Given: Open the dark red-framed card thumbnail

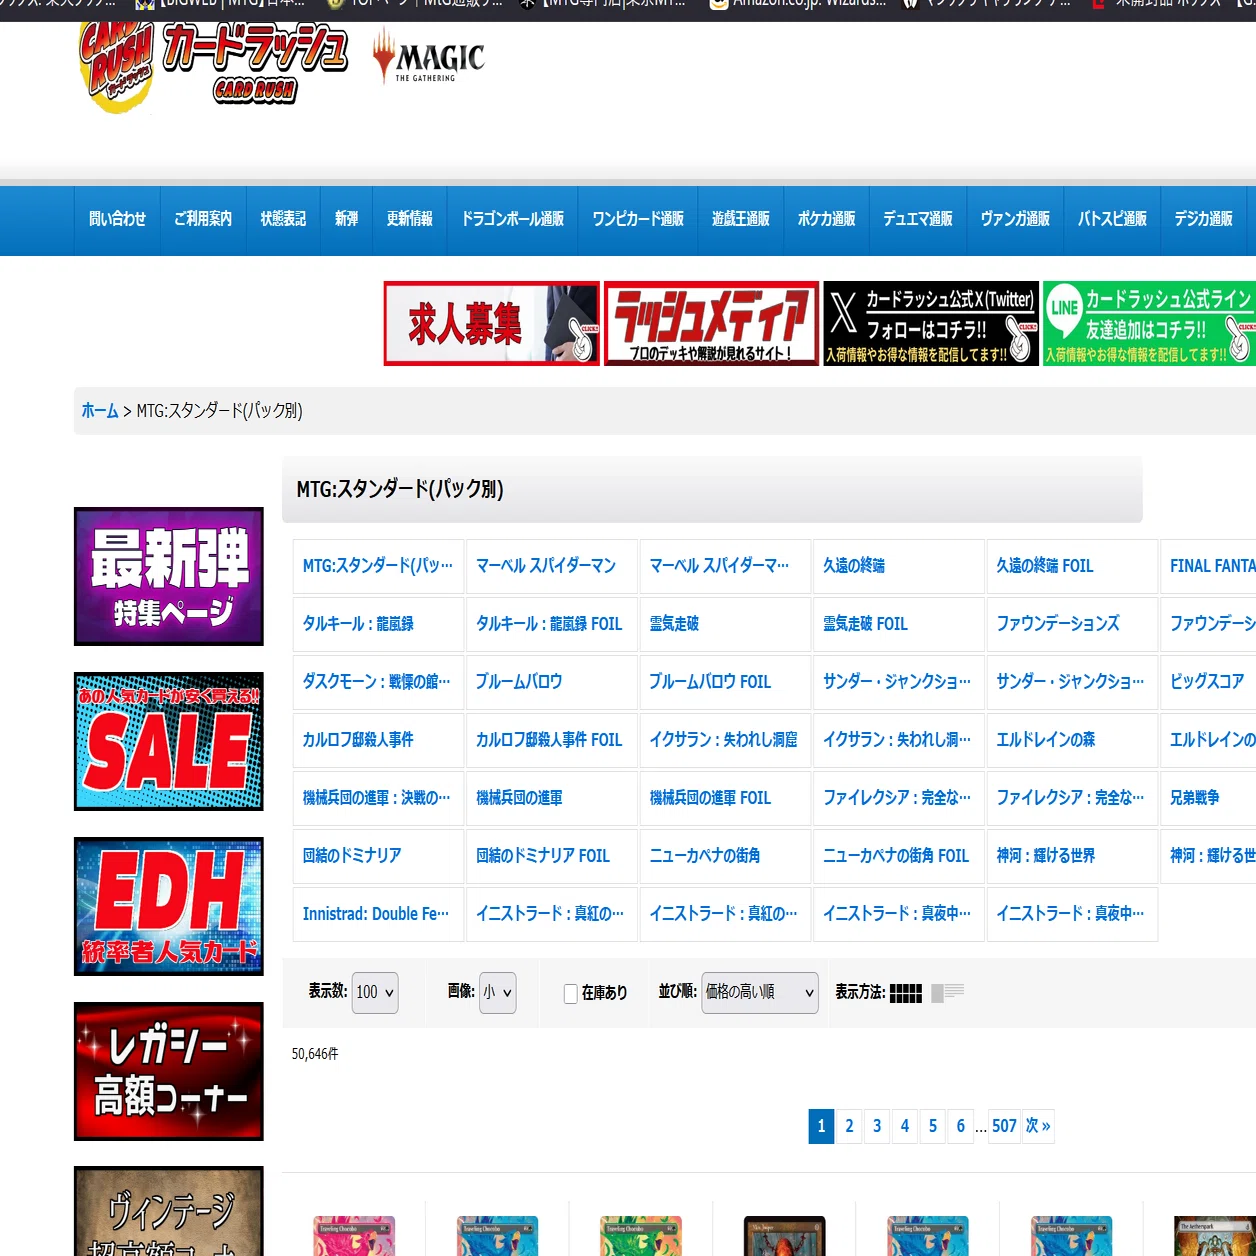Looking at the screenshot, I should click(785, 1236).
